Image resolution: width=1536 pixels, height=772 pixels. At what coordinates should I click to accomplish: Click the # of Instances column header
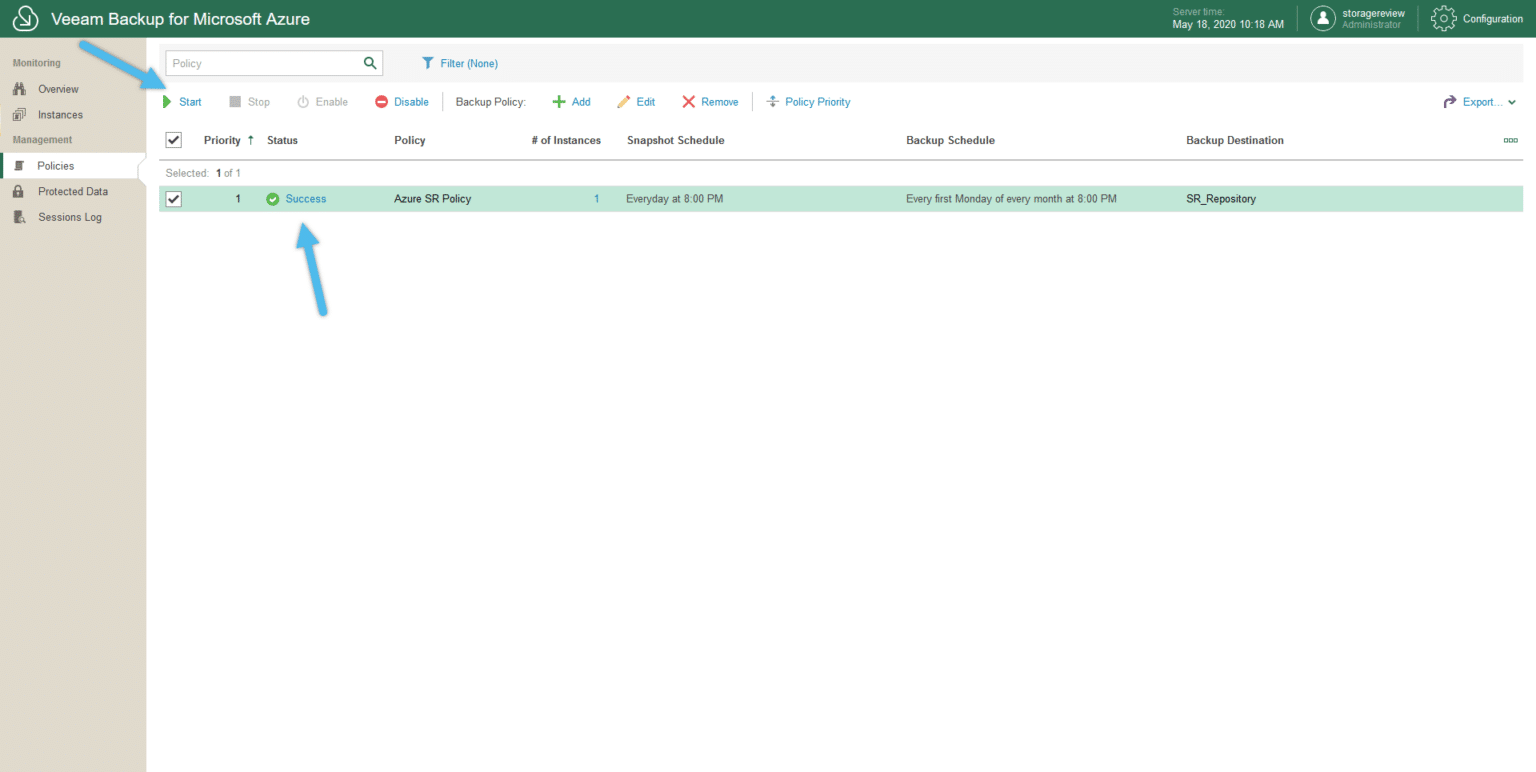pos(566,140)
